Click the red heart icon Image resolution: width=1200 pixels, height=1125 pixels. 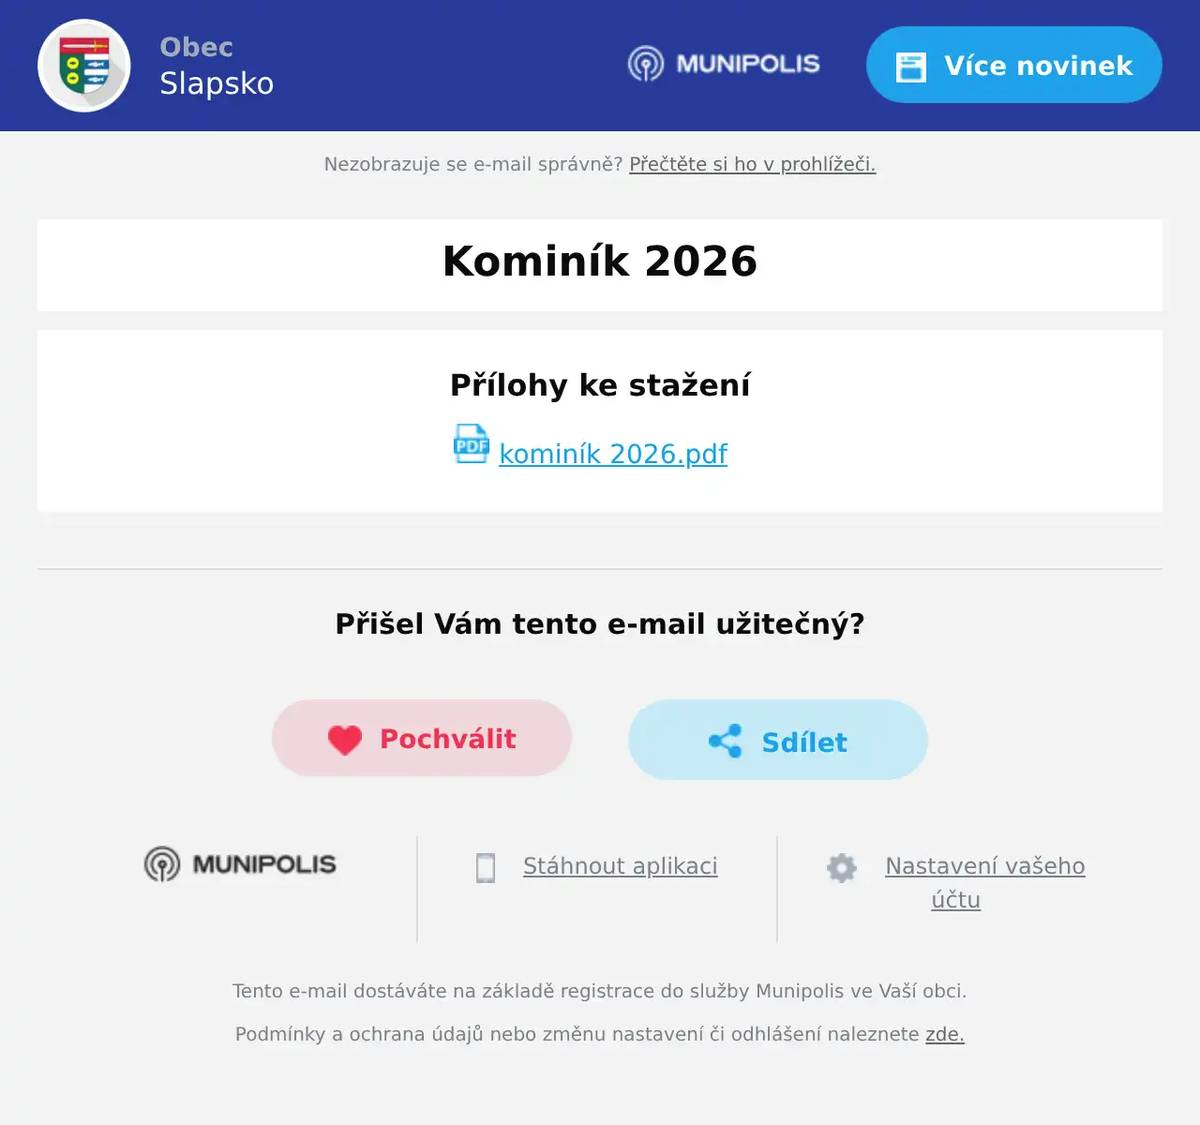tap(345, 739)
